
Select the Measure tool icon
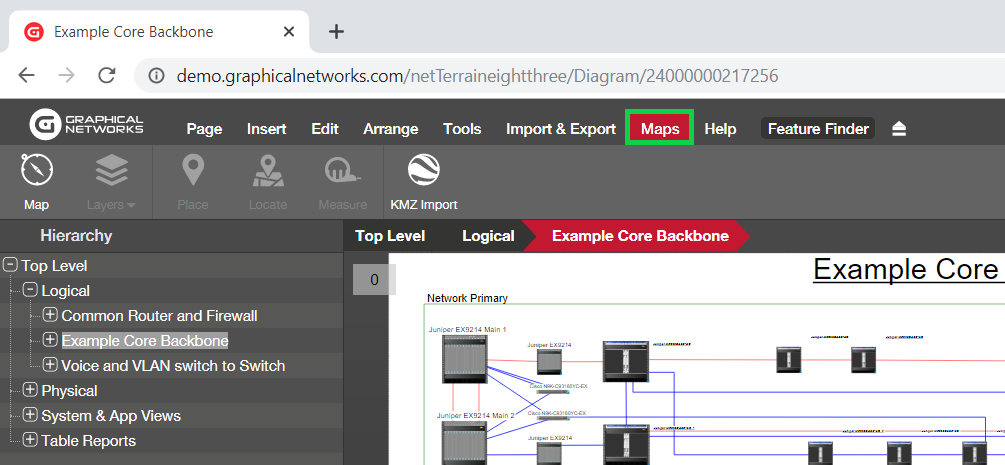343,171
